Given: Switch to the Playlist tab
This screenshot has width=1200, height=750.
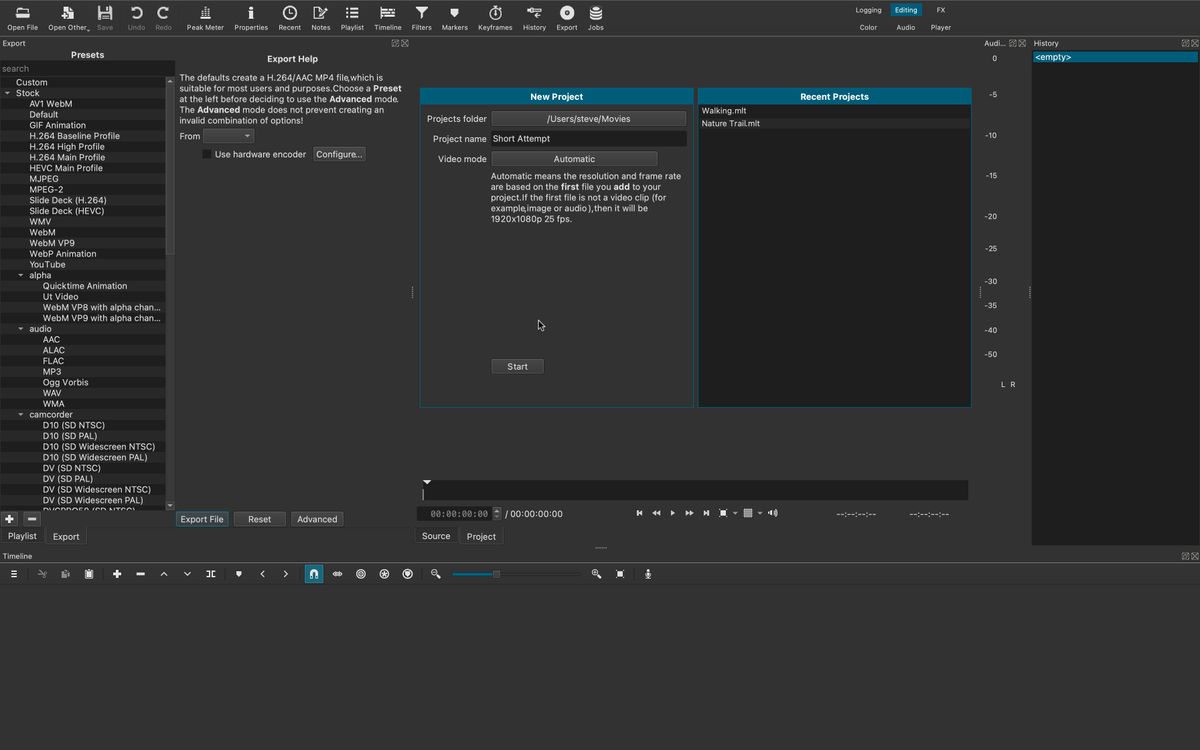Looking at the screenshot, I should pos(22,536).
